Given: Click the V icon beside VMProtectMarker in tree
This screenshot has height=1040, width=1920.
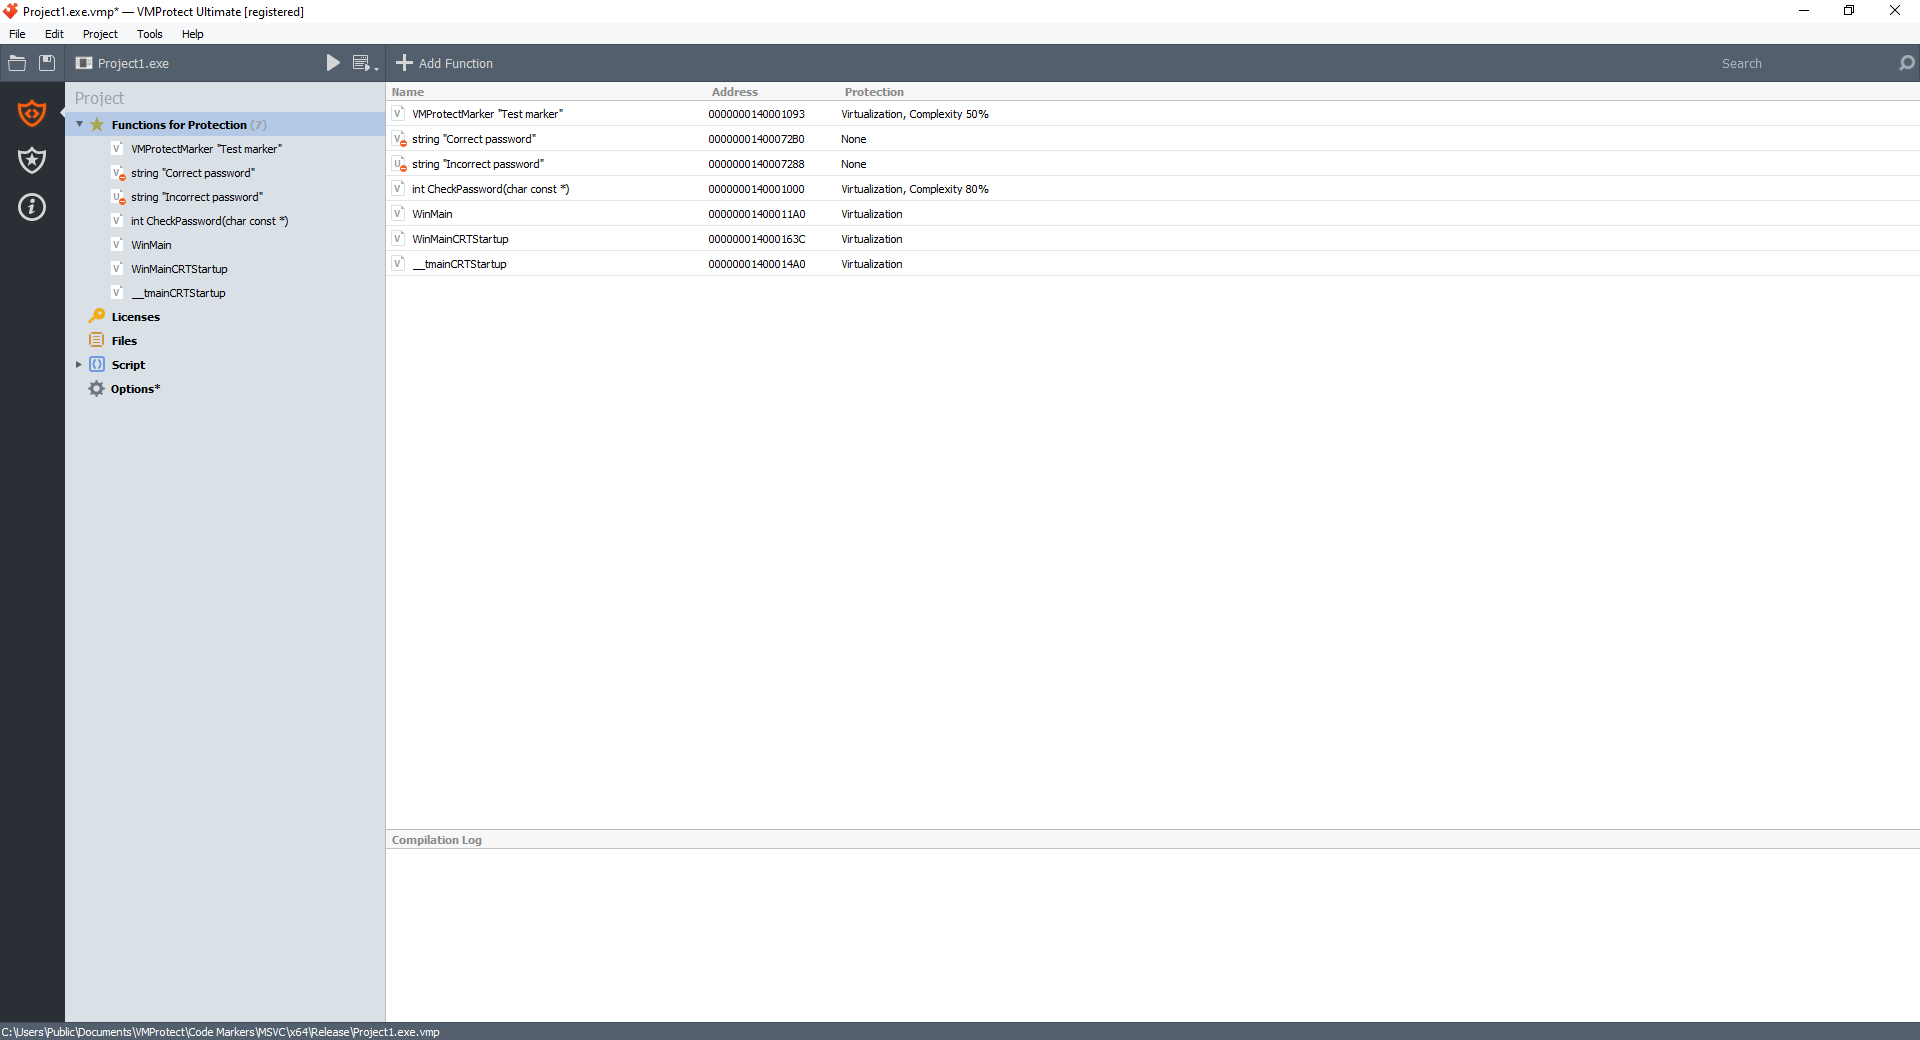Looking at the screenshot, I should (117, 148).
